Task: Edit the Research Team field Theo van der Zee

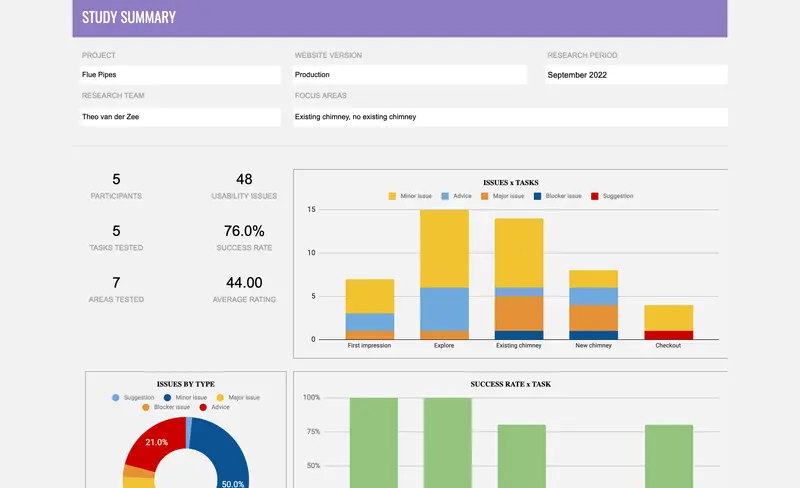Action: 180,117
